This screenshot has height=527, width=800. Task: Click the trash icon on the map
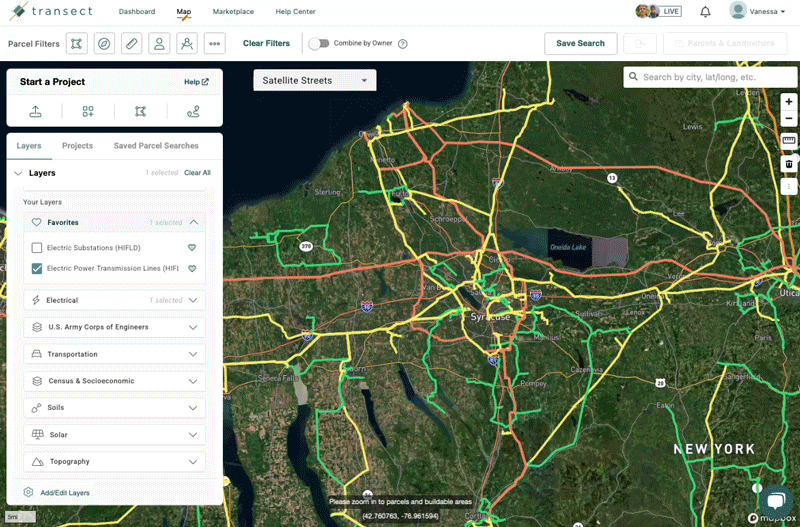coord(788,164)
